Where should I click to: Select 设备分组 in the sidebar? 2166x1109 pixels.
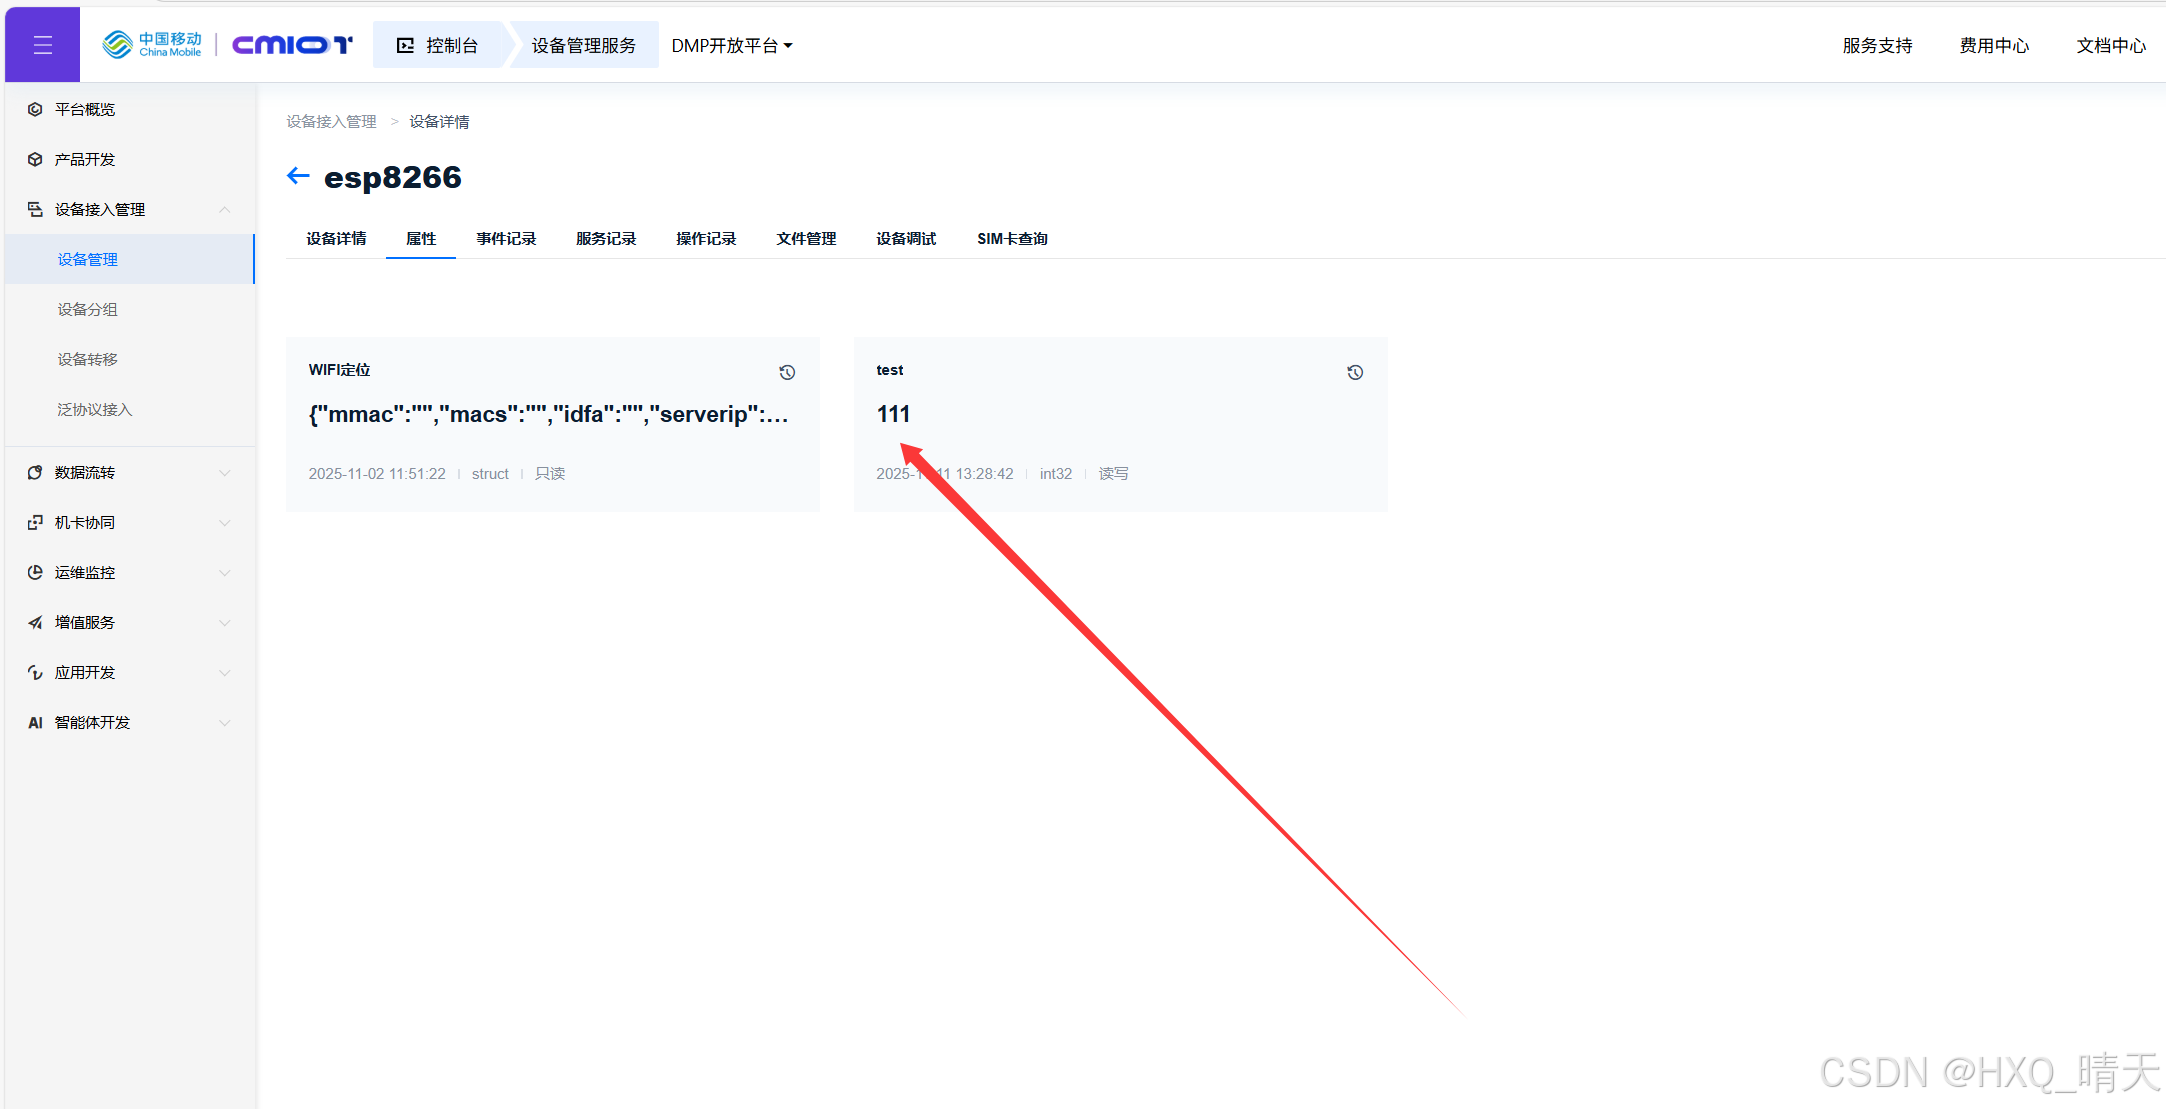click(88, 309)
